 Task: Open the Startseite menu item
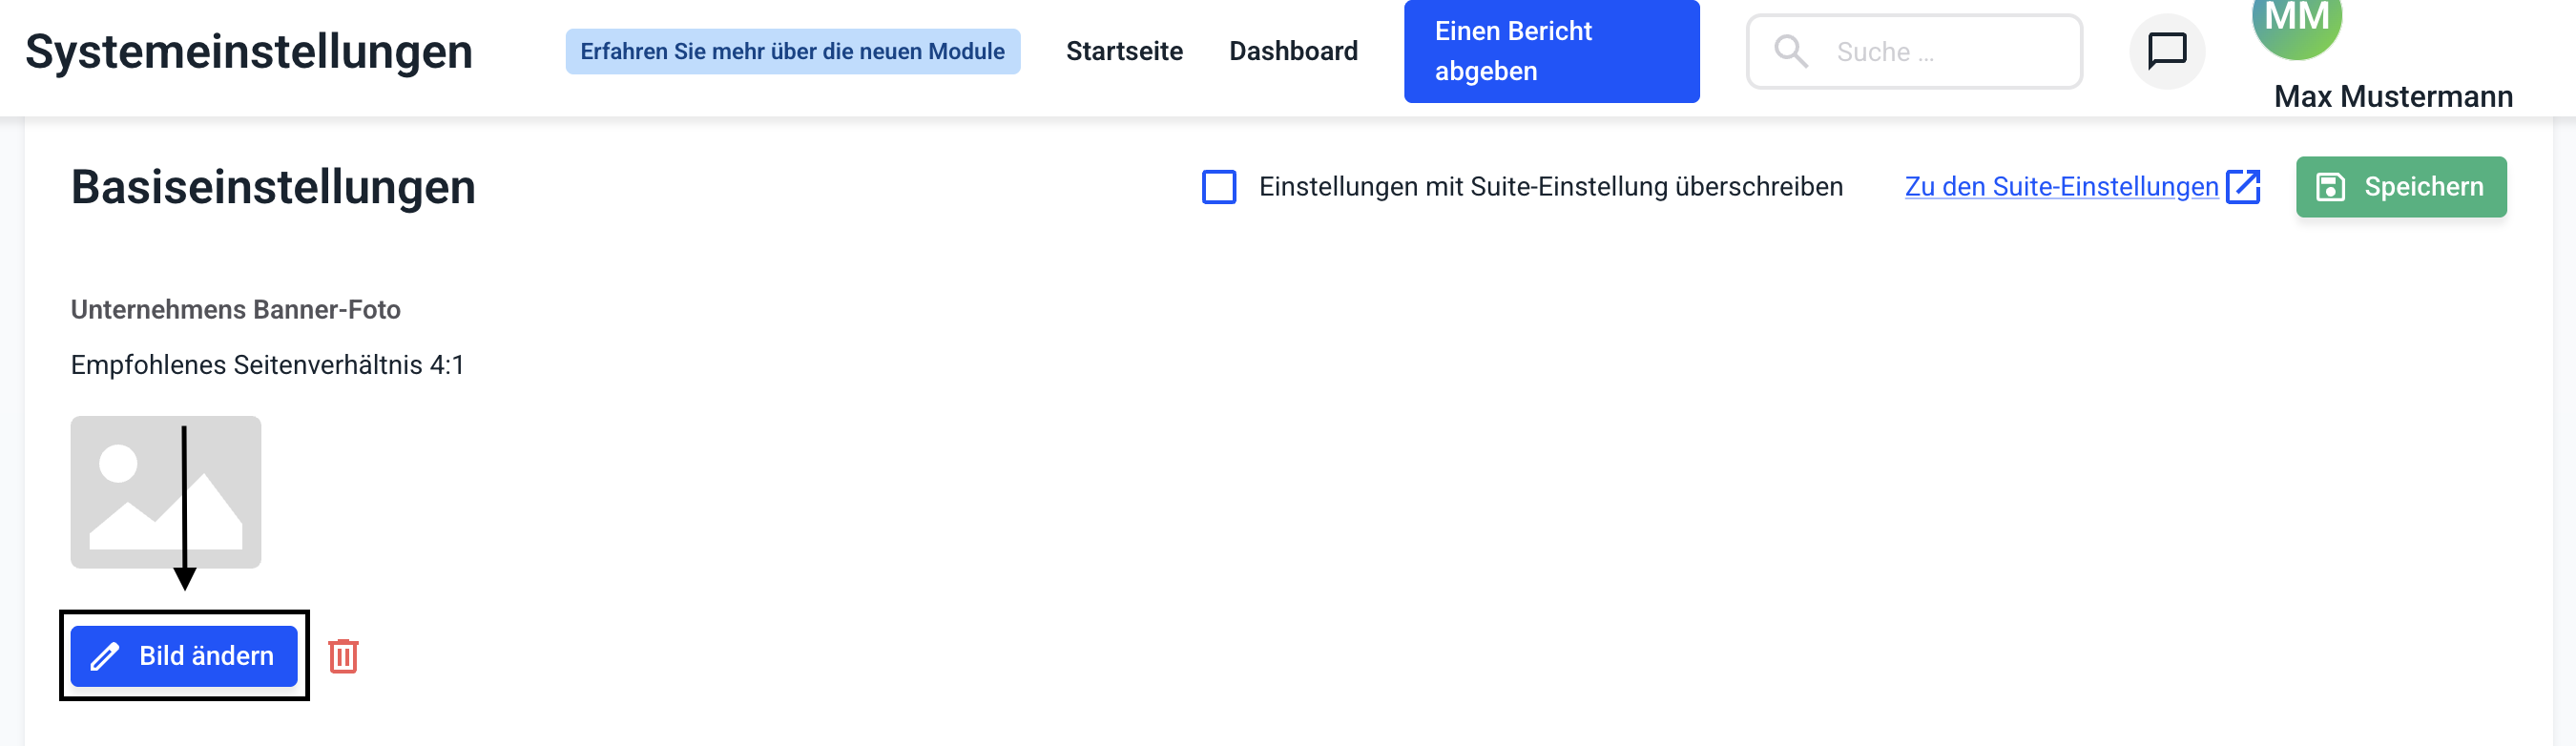[1124, 51]
